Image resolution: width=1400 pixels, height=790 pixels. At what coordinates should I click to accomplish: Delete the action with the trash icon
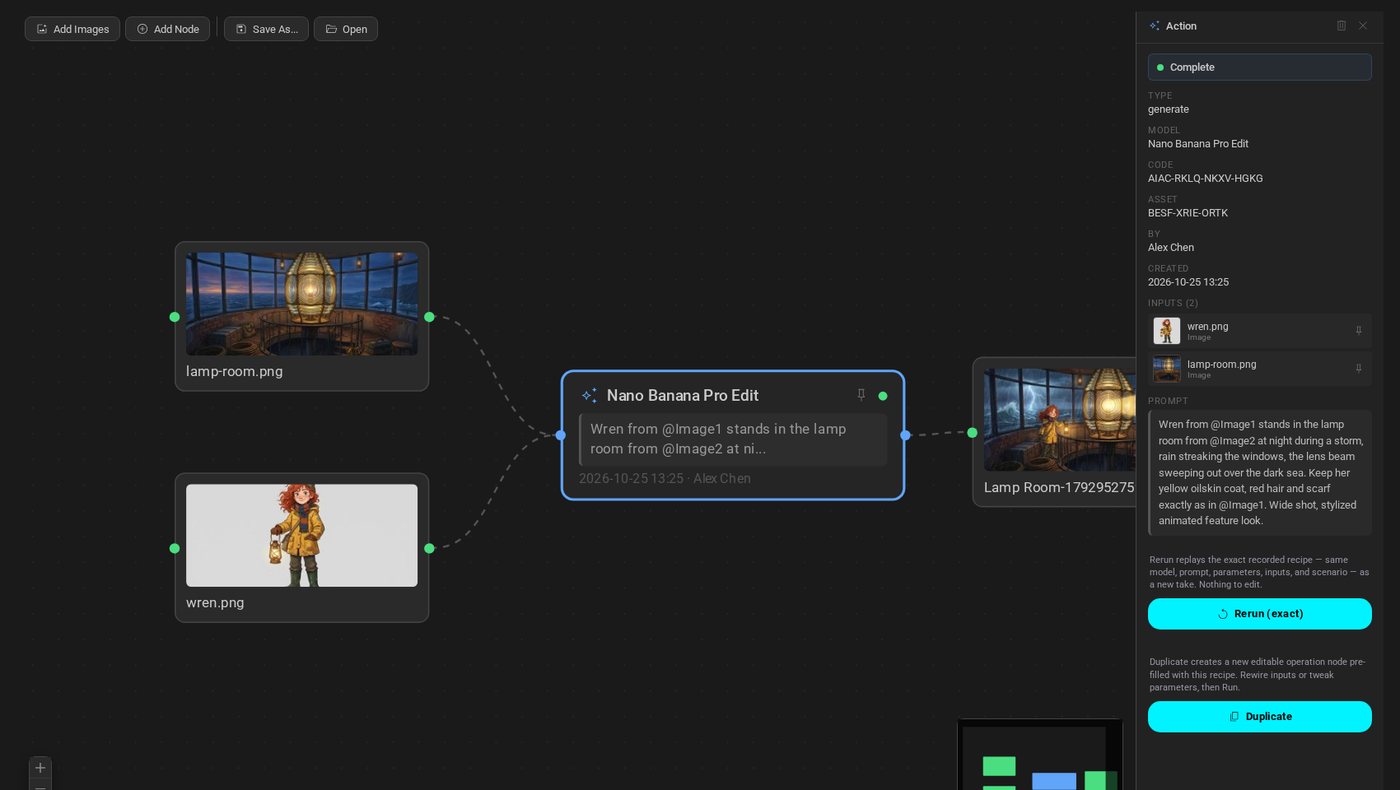[1341, 26]
